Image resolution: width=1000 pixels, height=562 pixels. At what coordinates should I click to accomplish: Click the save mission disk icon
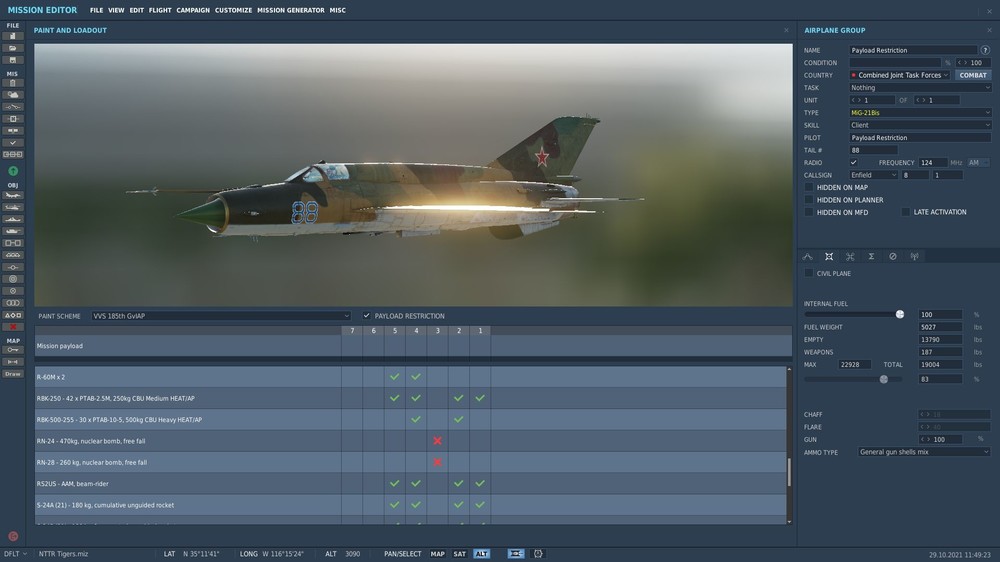click(13, 60)
